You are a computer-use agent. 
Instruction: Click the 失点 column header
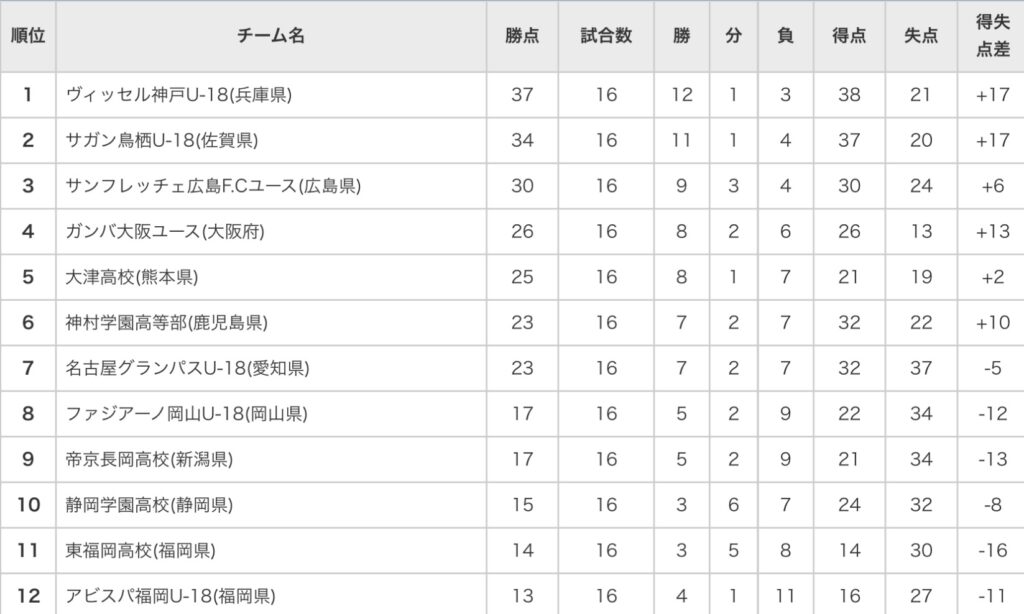[x=920, y=35]
